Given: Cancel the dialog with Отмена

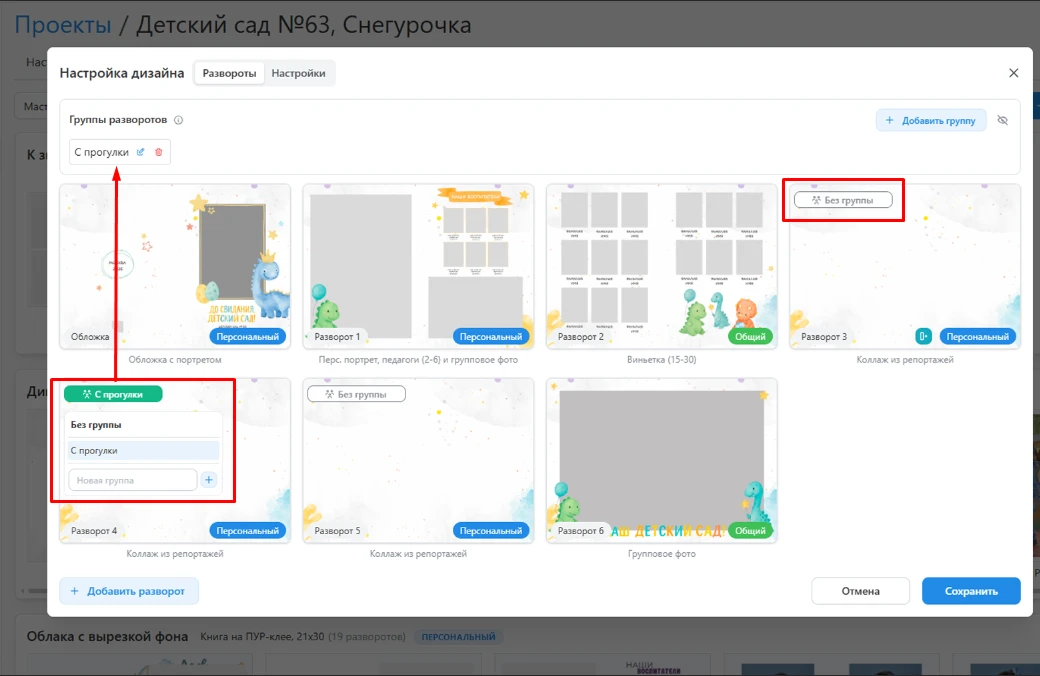Looking at the screenshot, I should click(x=860, y=591).
